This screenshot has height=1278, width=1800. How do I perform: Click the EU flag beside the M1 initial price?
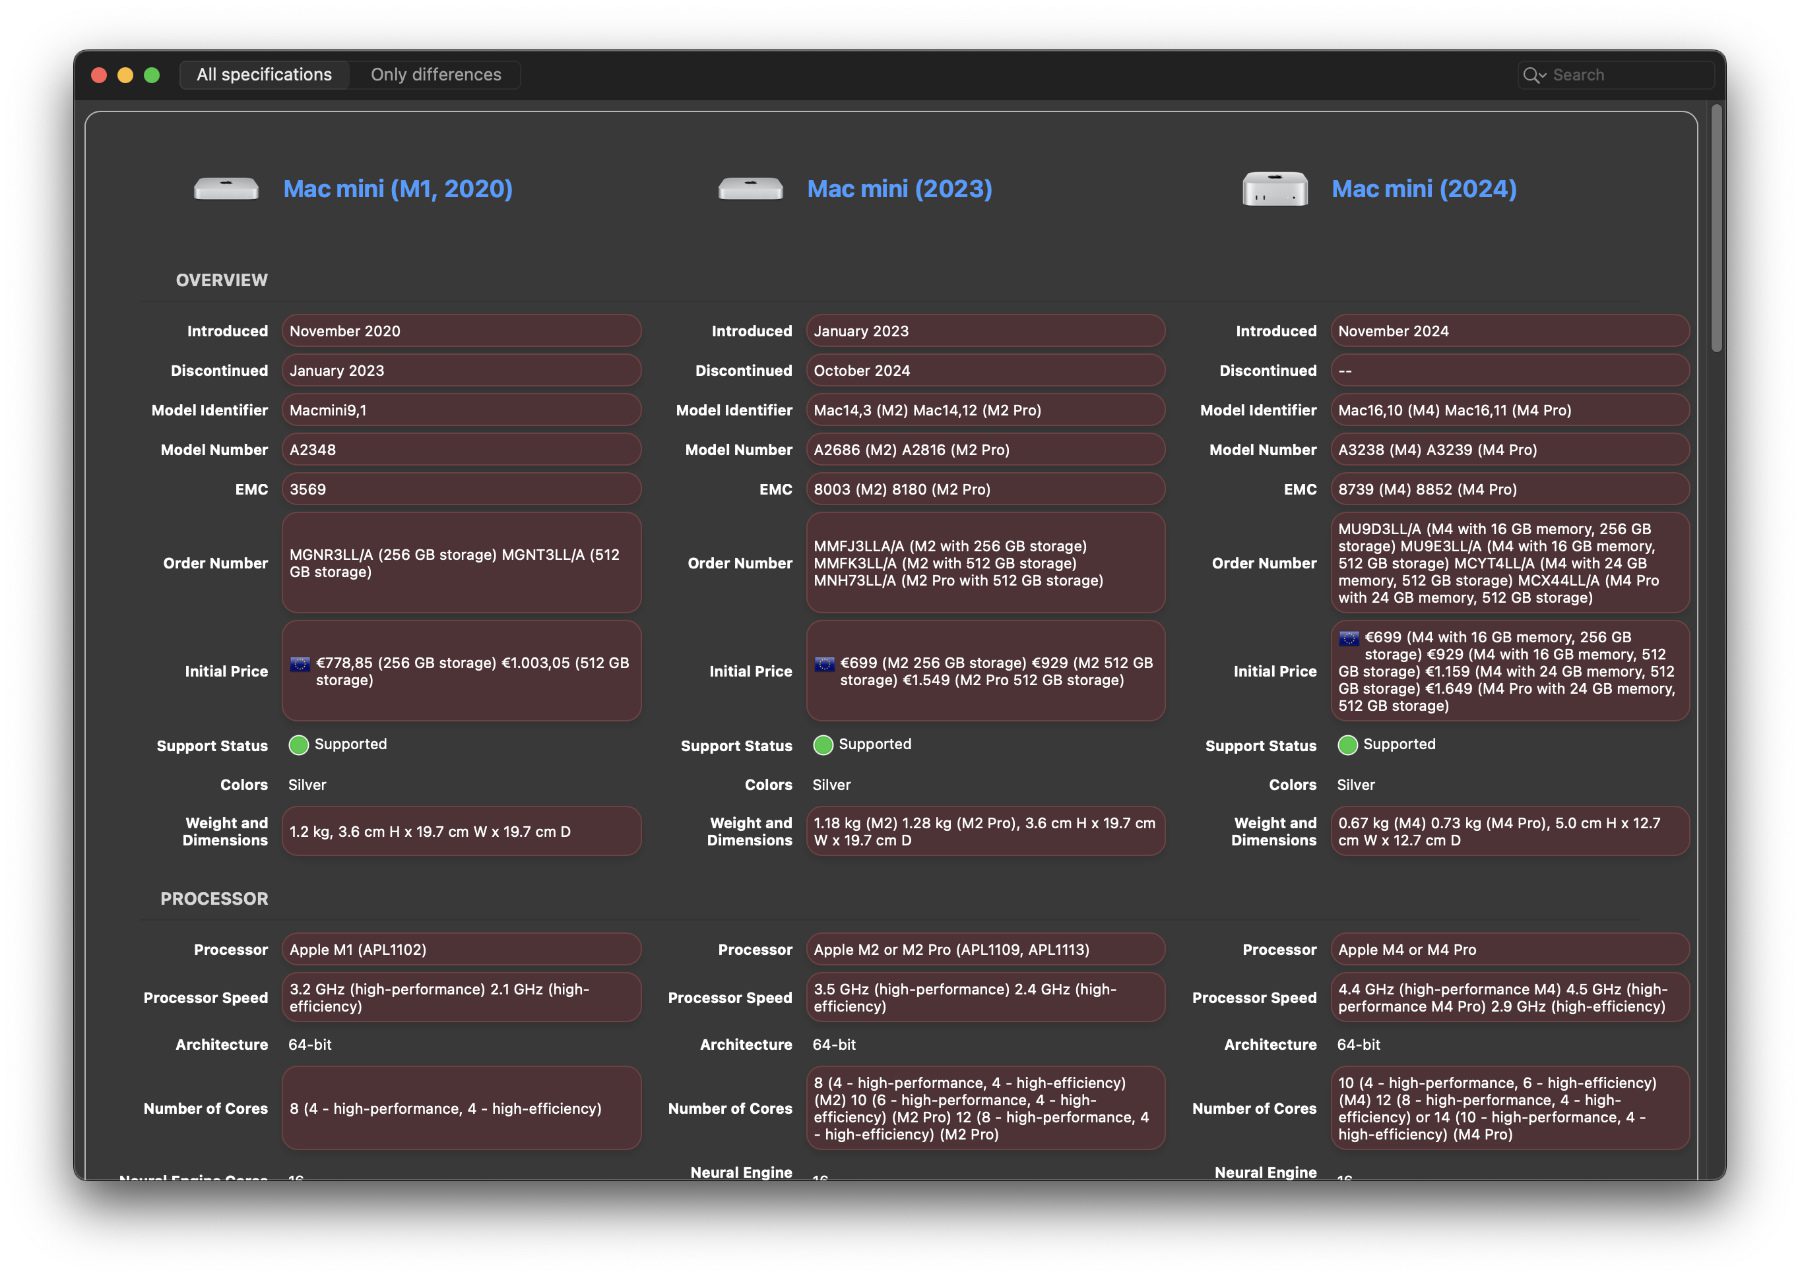300,664
